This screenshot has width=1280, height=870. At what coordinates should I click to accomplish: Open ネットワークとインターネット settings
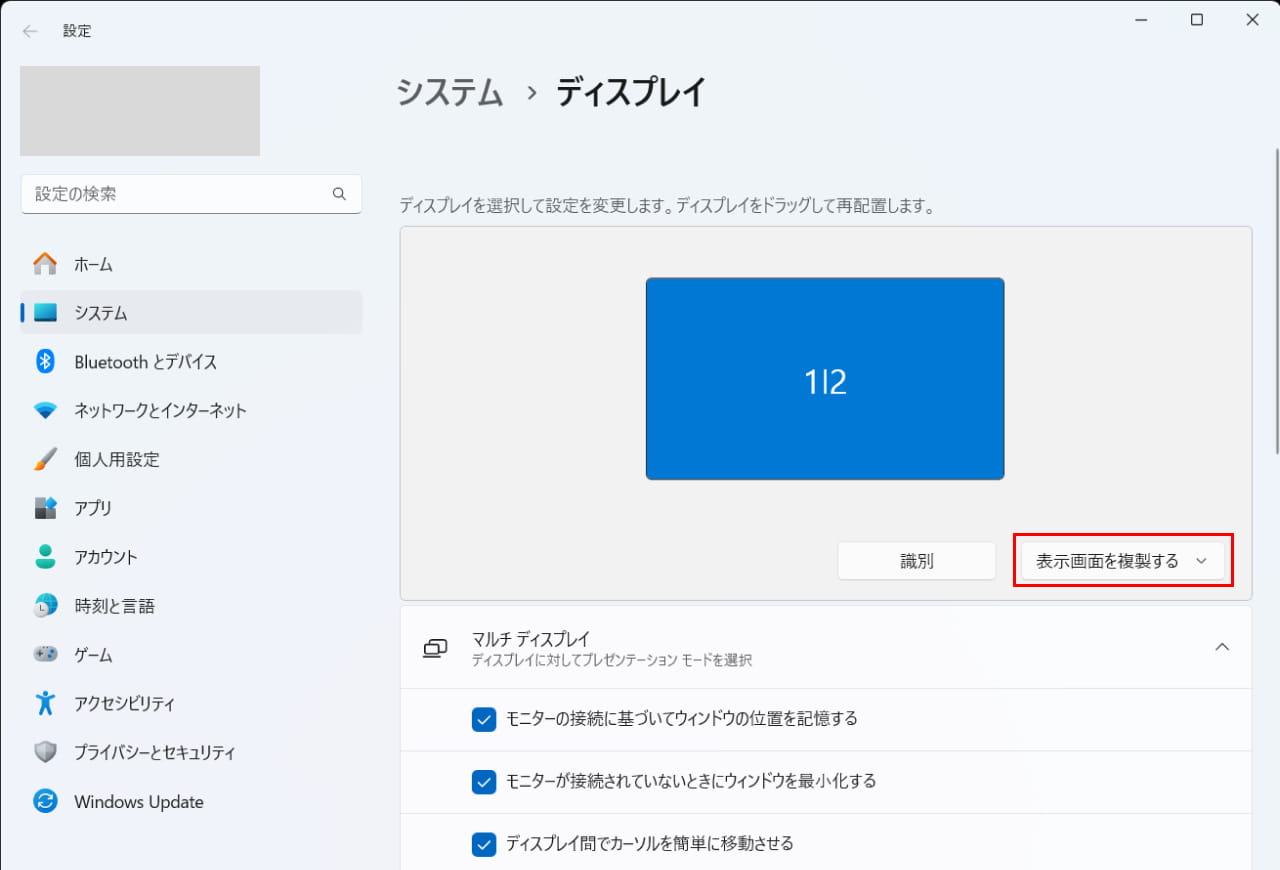click(191, 411)
